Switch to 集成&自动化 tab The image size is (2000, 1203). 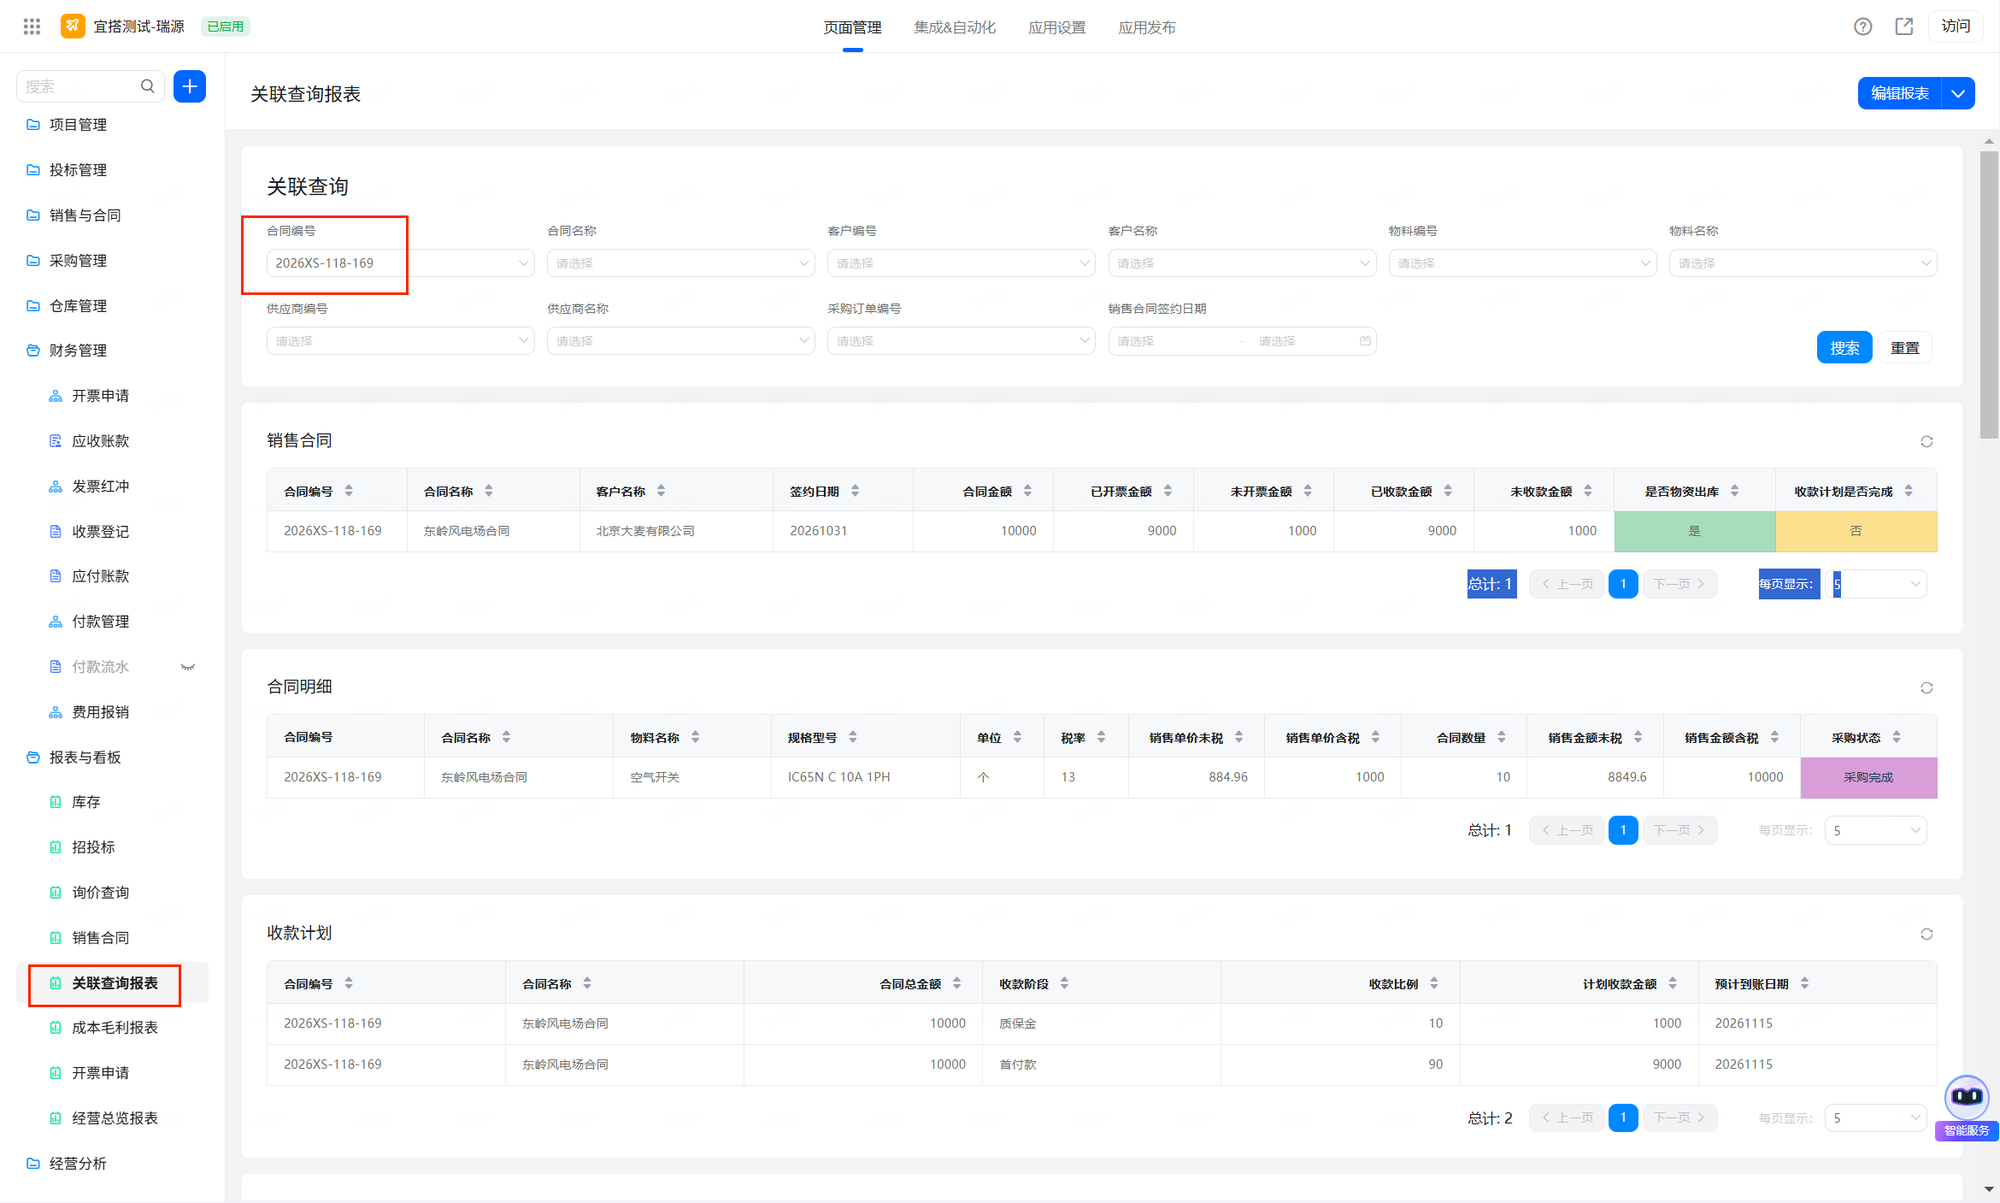[x=954, y=27]
